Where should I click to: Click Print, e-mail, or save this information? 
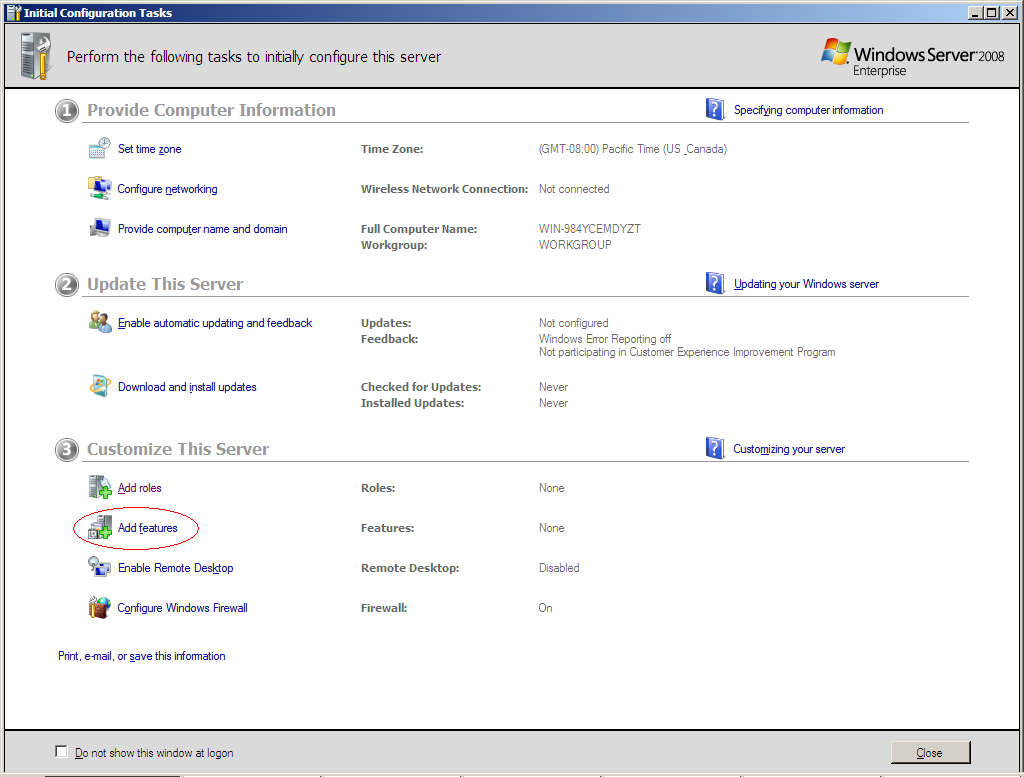pos(142,656)
